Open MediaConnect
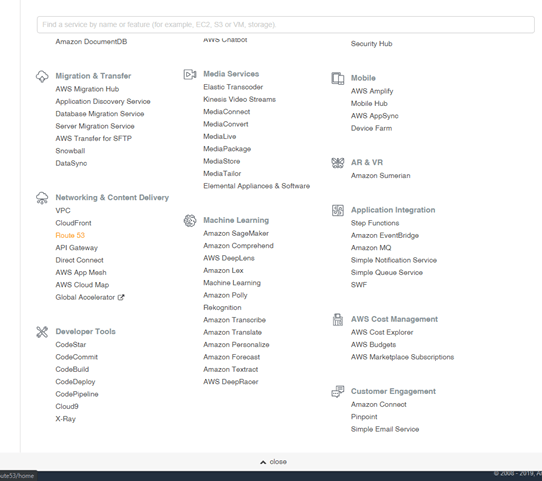This screenshot has height=481, width=542. click(x=226, y=112)
